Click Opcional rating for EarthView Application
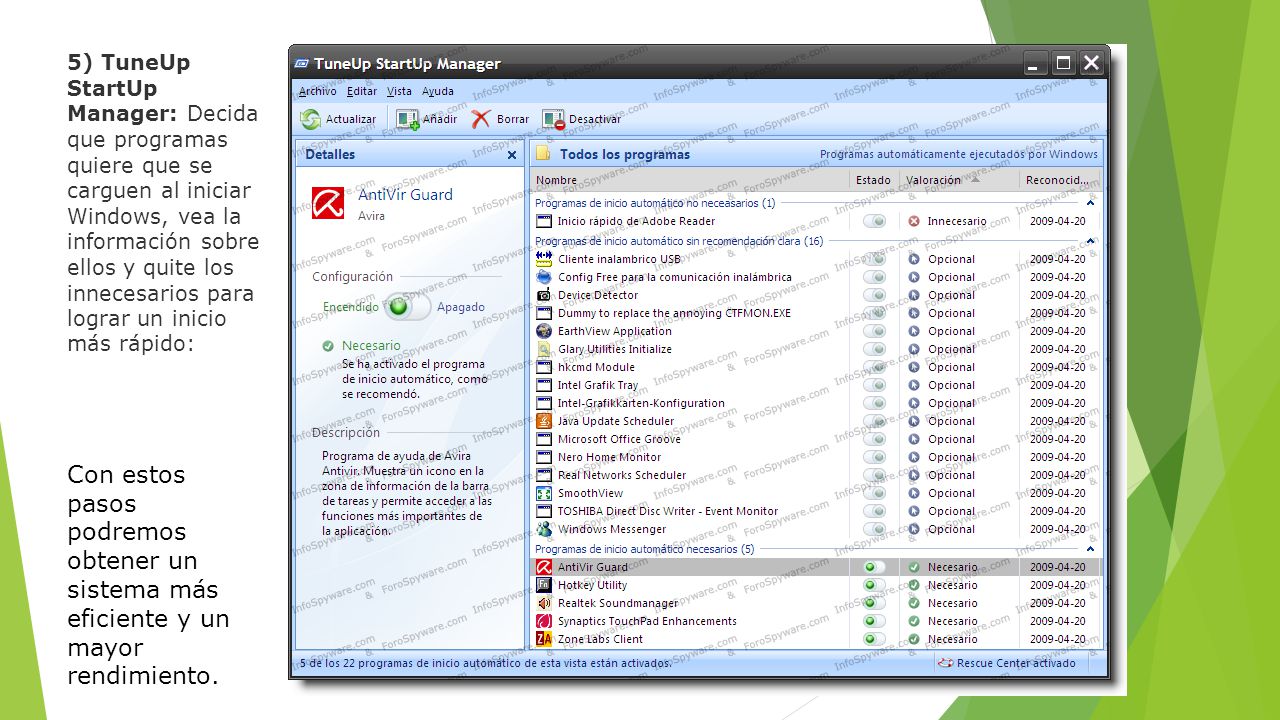The image size is (1280, 720). 951,331
